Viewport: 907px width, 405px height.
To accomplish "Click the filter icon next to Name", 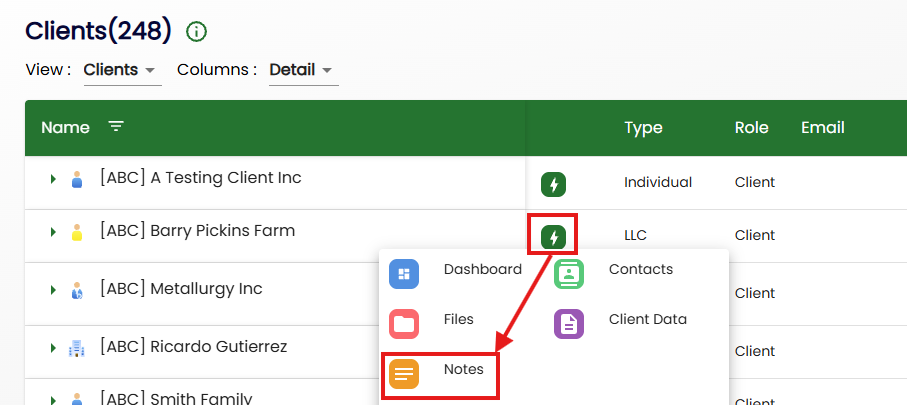I will point(117,127).
